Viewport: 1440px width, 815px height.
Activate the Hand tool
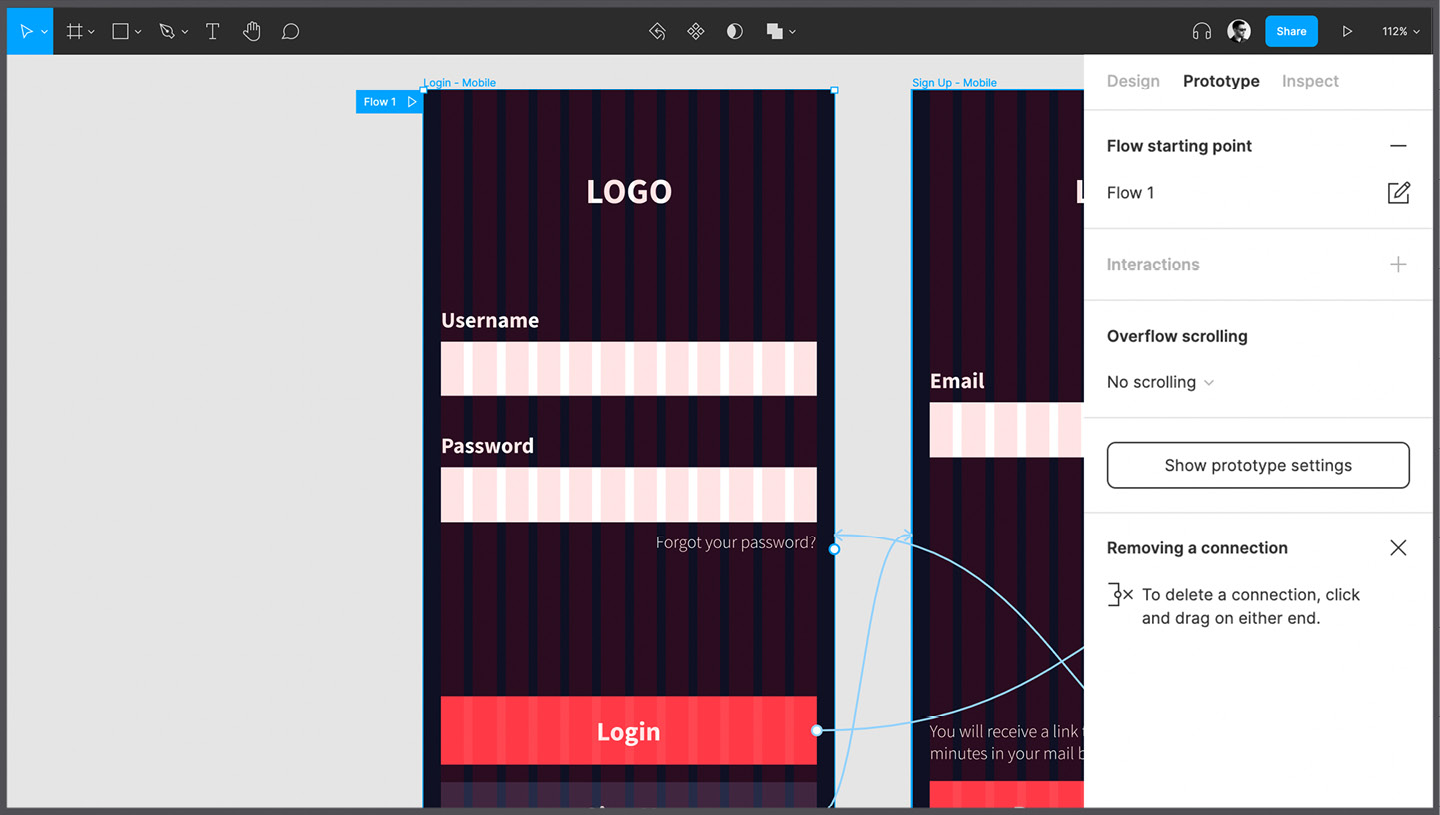coord(251,31)
